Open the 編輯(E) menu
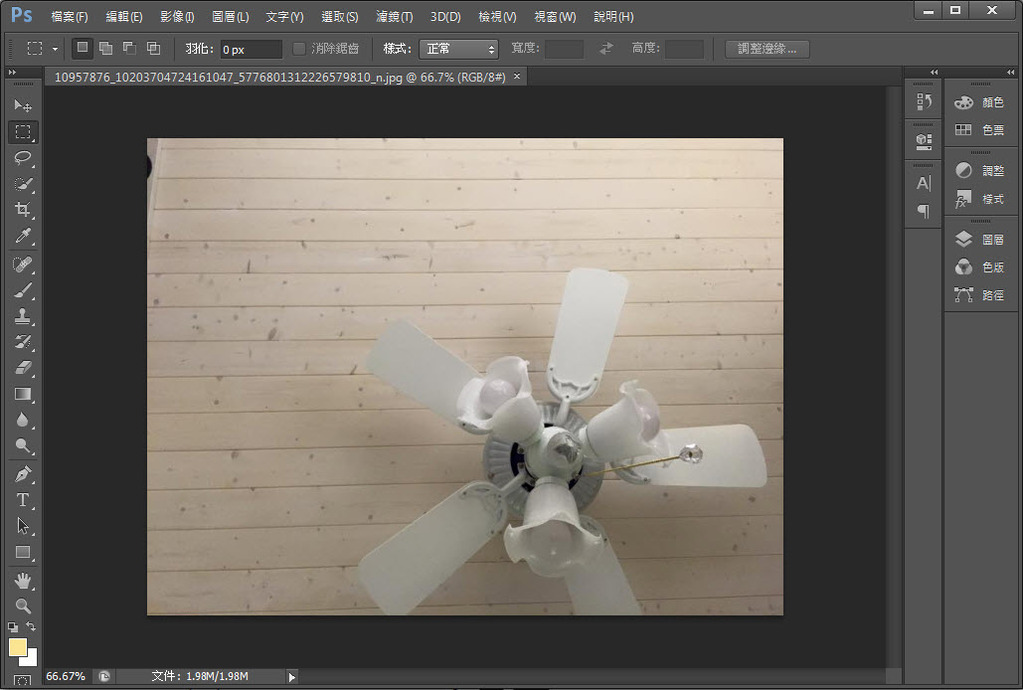Viewport: 1023px width, 690px height. pyautogui.click(x=124, y=17)
